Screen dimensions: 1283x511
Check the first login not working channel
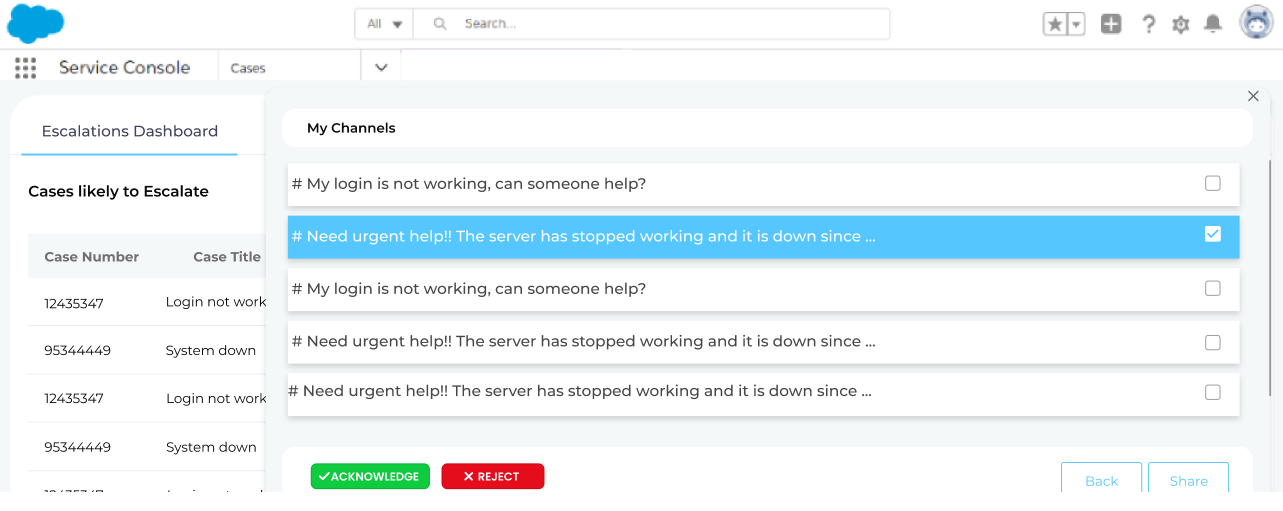click(1212, 184)
